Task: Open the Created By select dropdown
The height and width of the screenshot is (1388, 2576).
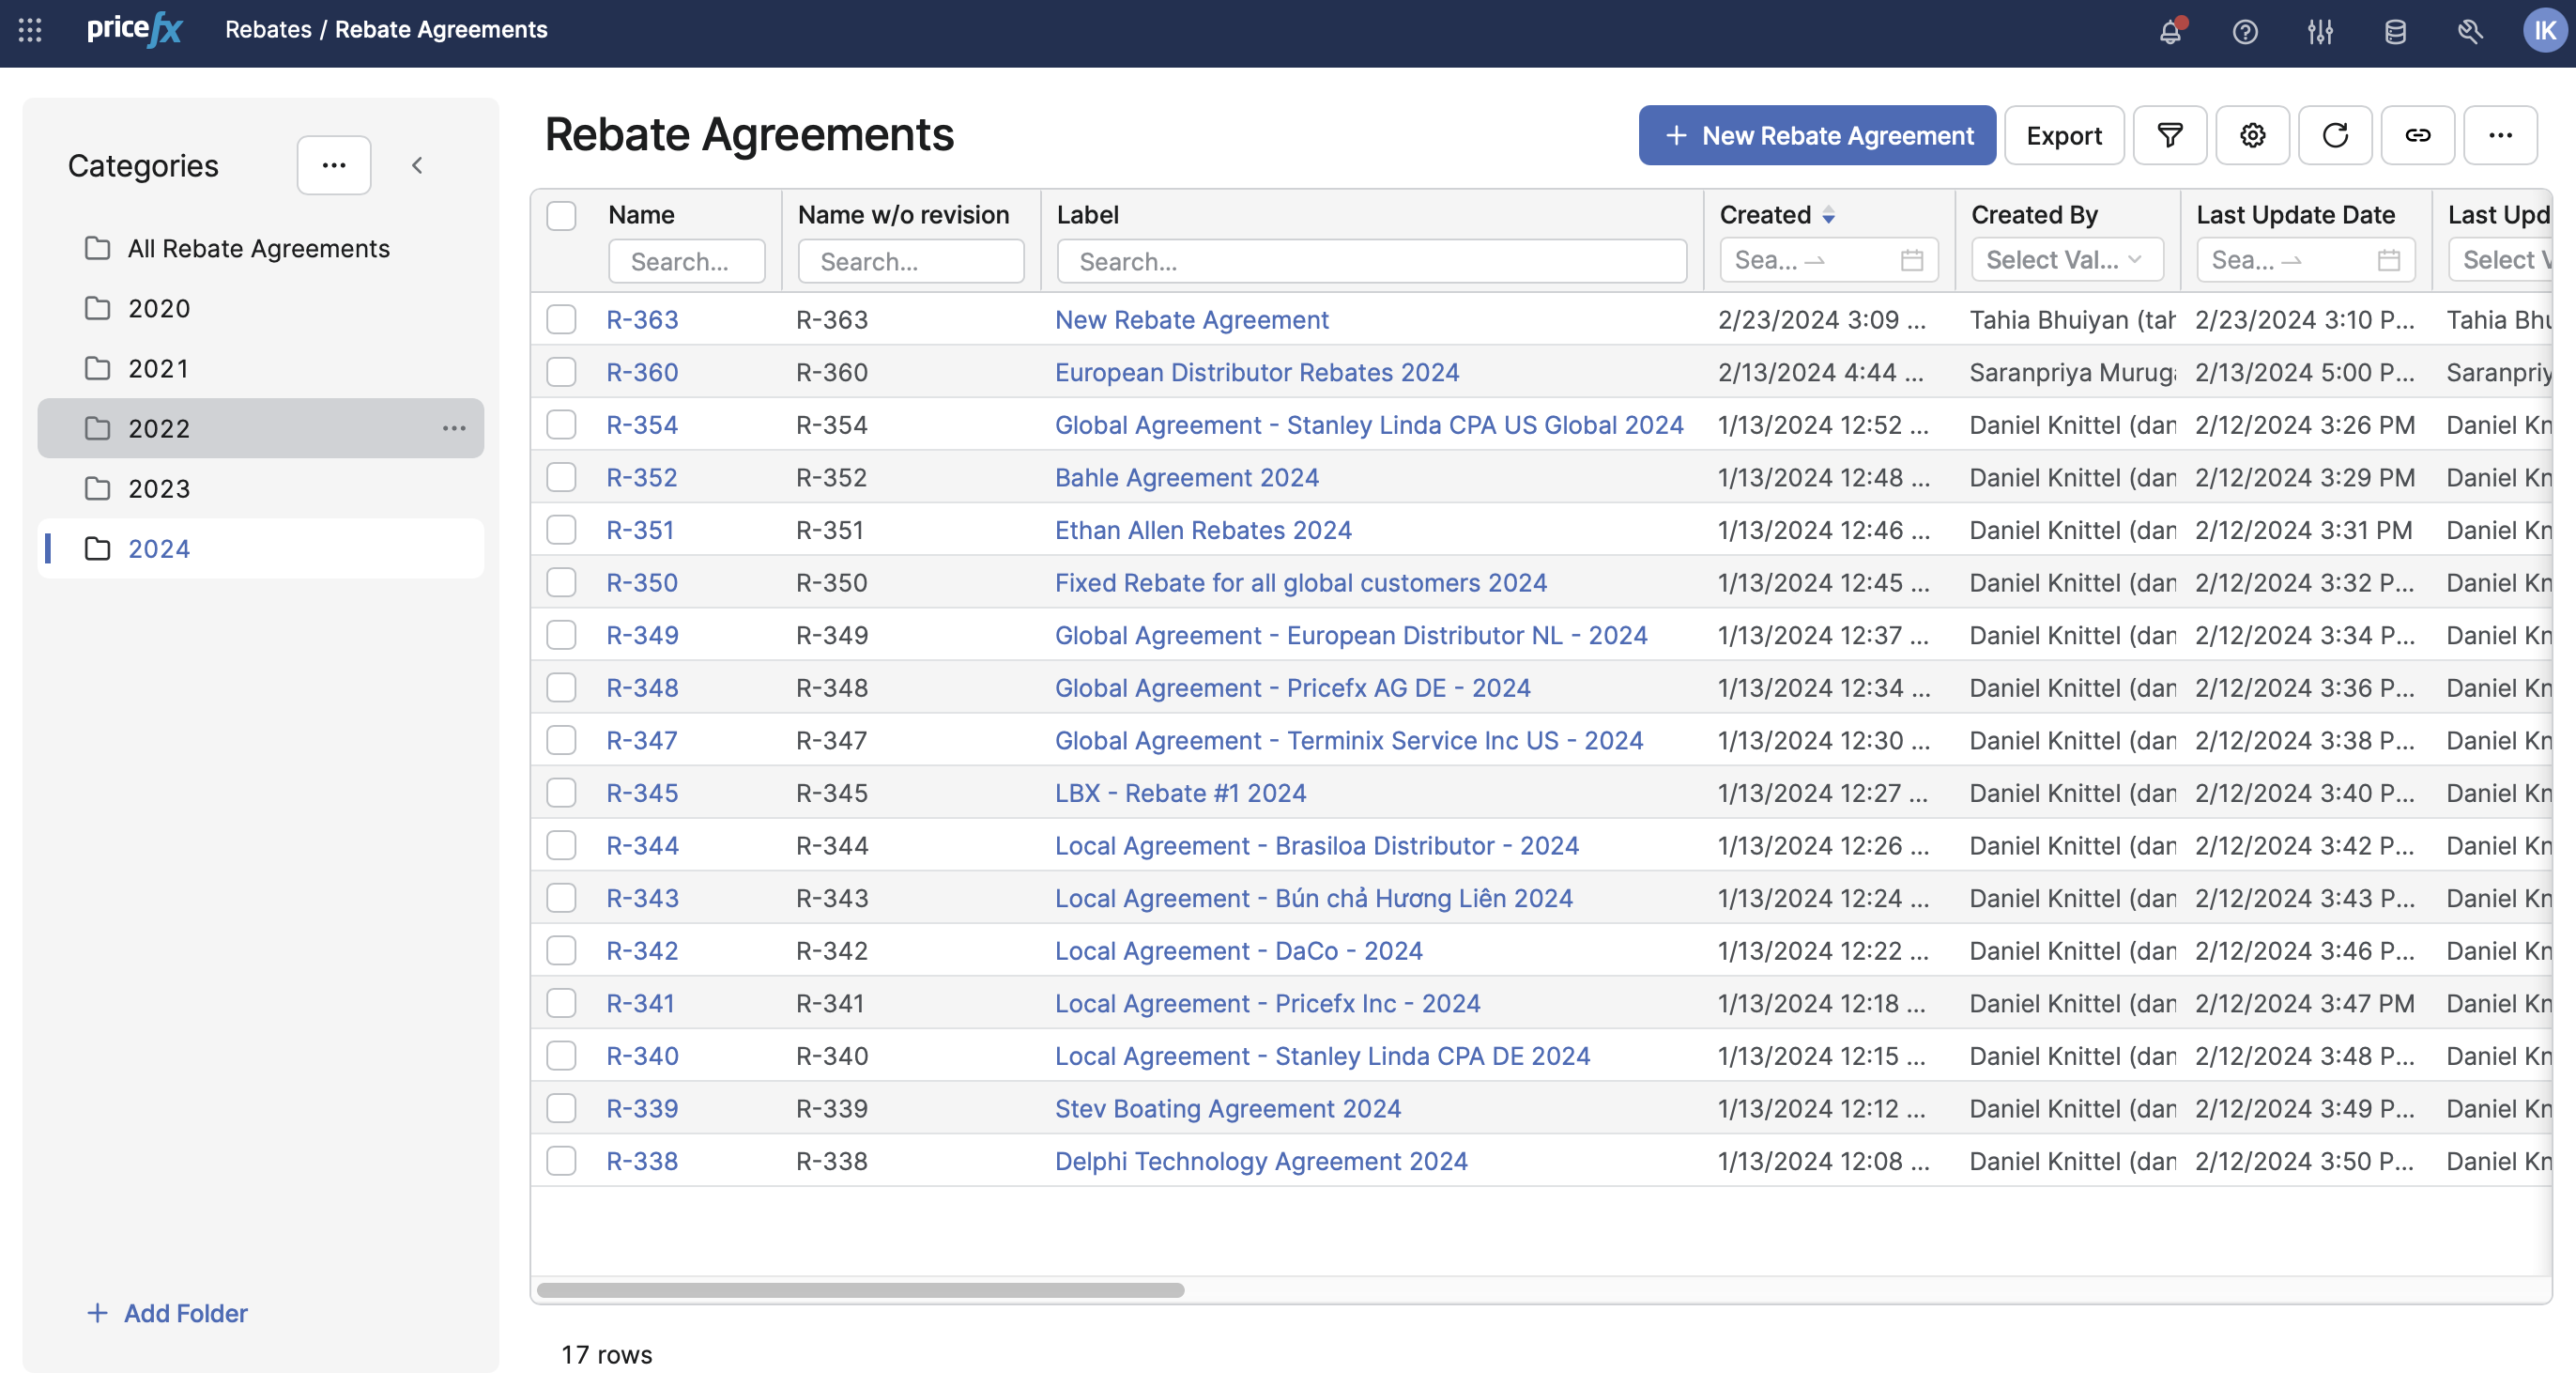Action: (2066, 260)
